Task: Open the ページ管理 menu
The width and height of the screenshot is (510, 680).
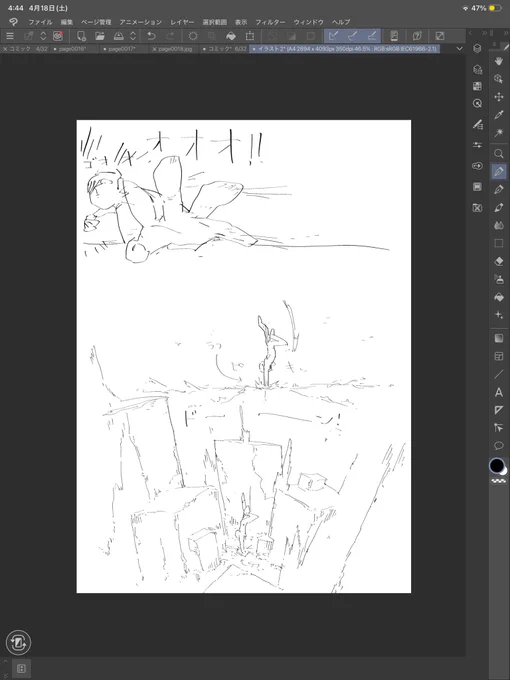Action: [96, 22]
